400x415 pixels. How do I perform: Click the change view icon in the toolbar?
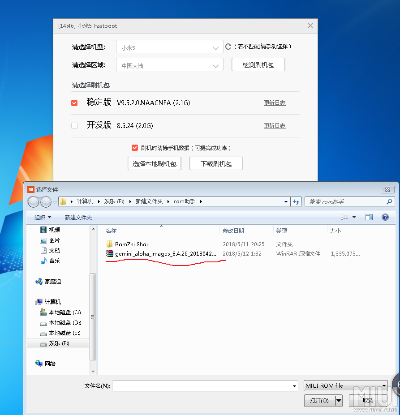tap(344, 217)
